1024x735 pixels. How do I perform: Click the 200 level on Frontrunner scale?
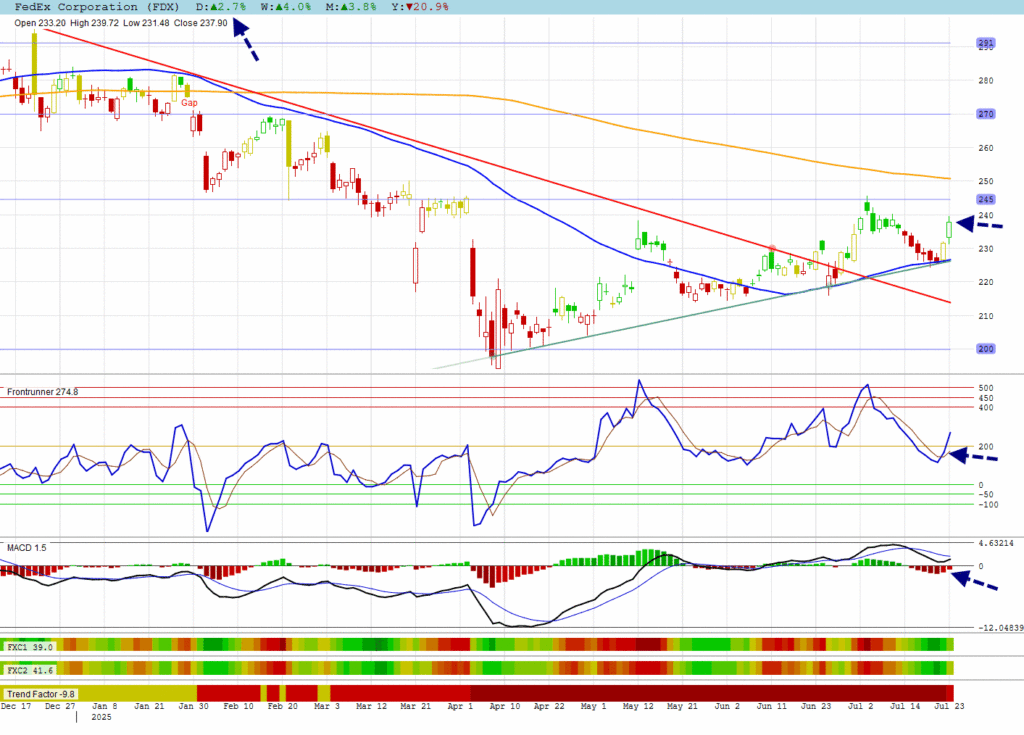click(x=985, y=447)
